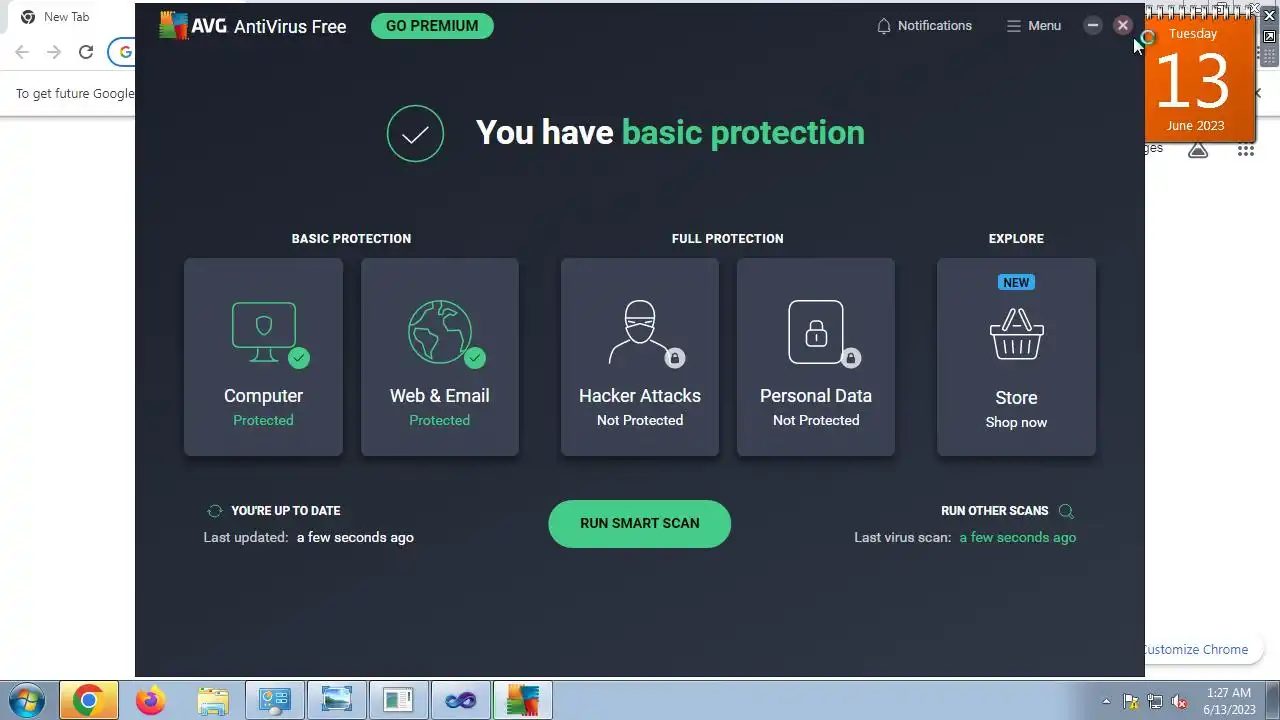Click the calendar gadget drag handle
The image size is (1280, 720).
[x=1270, y=57]
